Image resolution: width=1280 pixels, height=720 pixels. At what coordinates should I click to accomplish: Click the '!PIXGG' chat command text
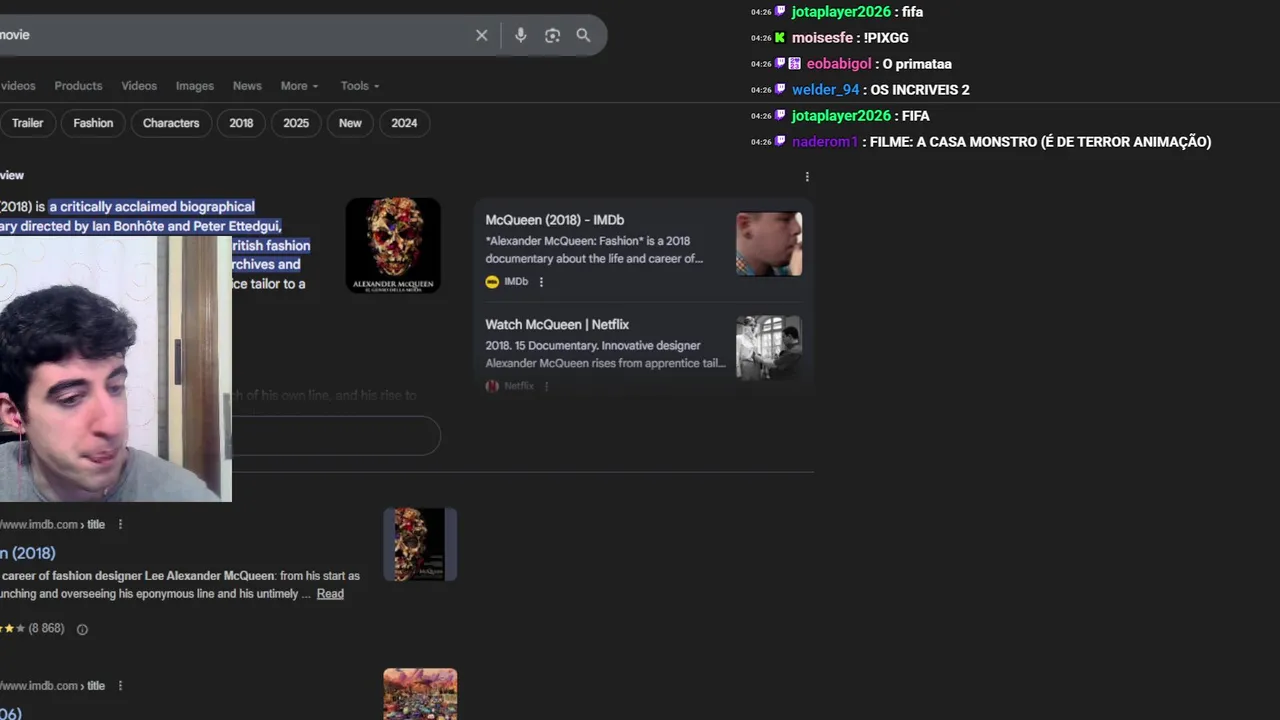[x=886, y=38]
